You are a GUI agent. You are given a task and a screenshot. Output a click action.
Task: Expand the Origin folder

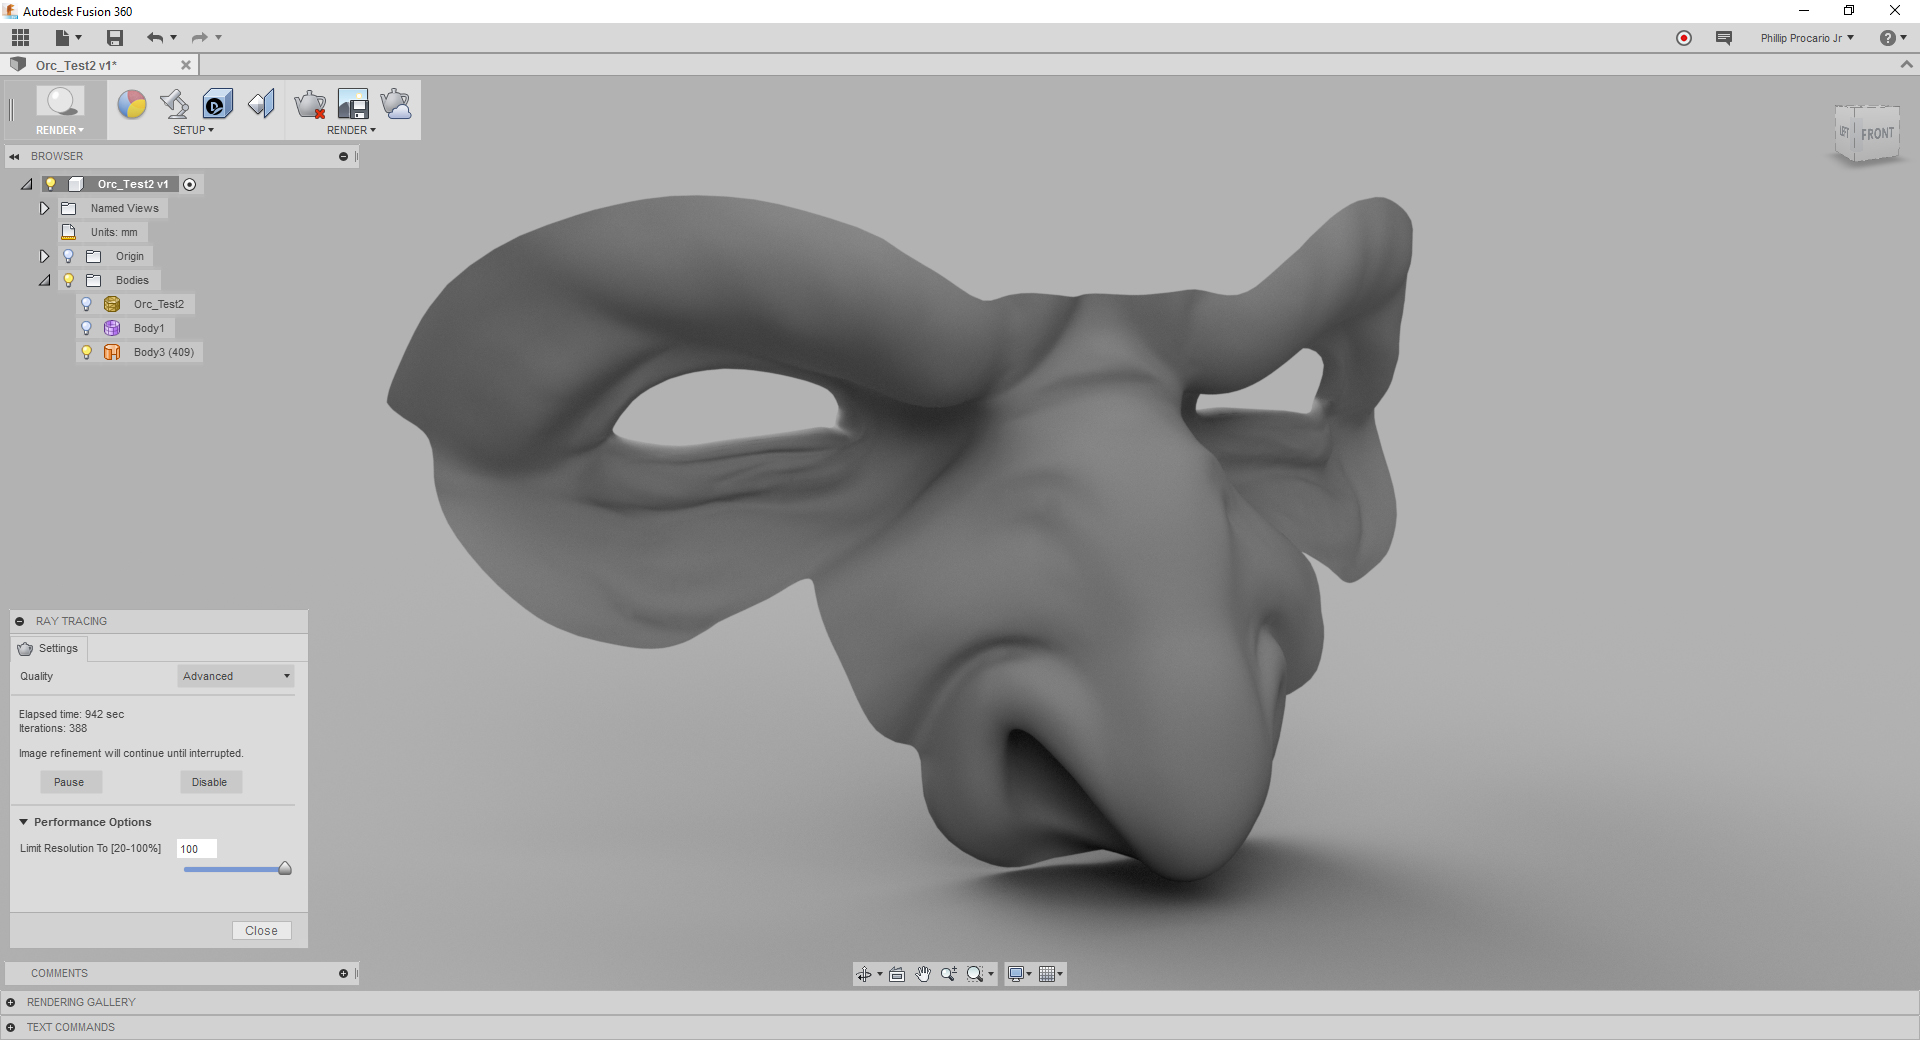point(44,256)
